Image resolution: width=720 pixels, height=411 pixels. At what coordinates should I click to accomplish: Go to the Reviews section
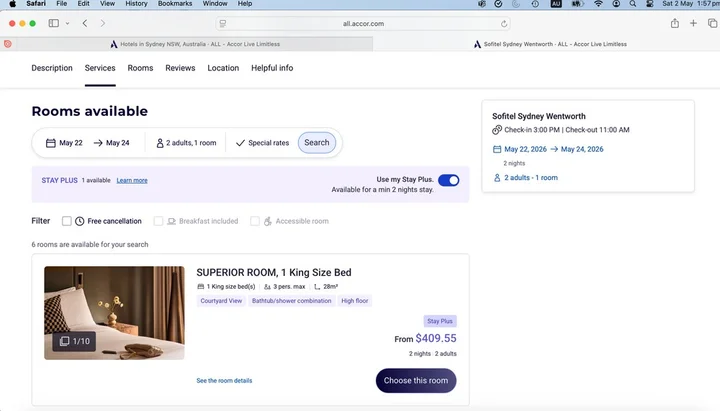point(180,68)
